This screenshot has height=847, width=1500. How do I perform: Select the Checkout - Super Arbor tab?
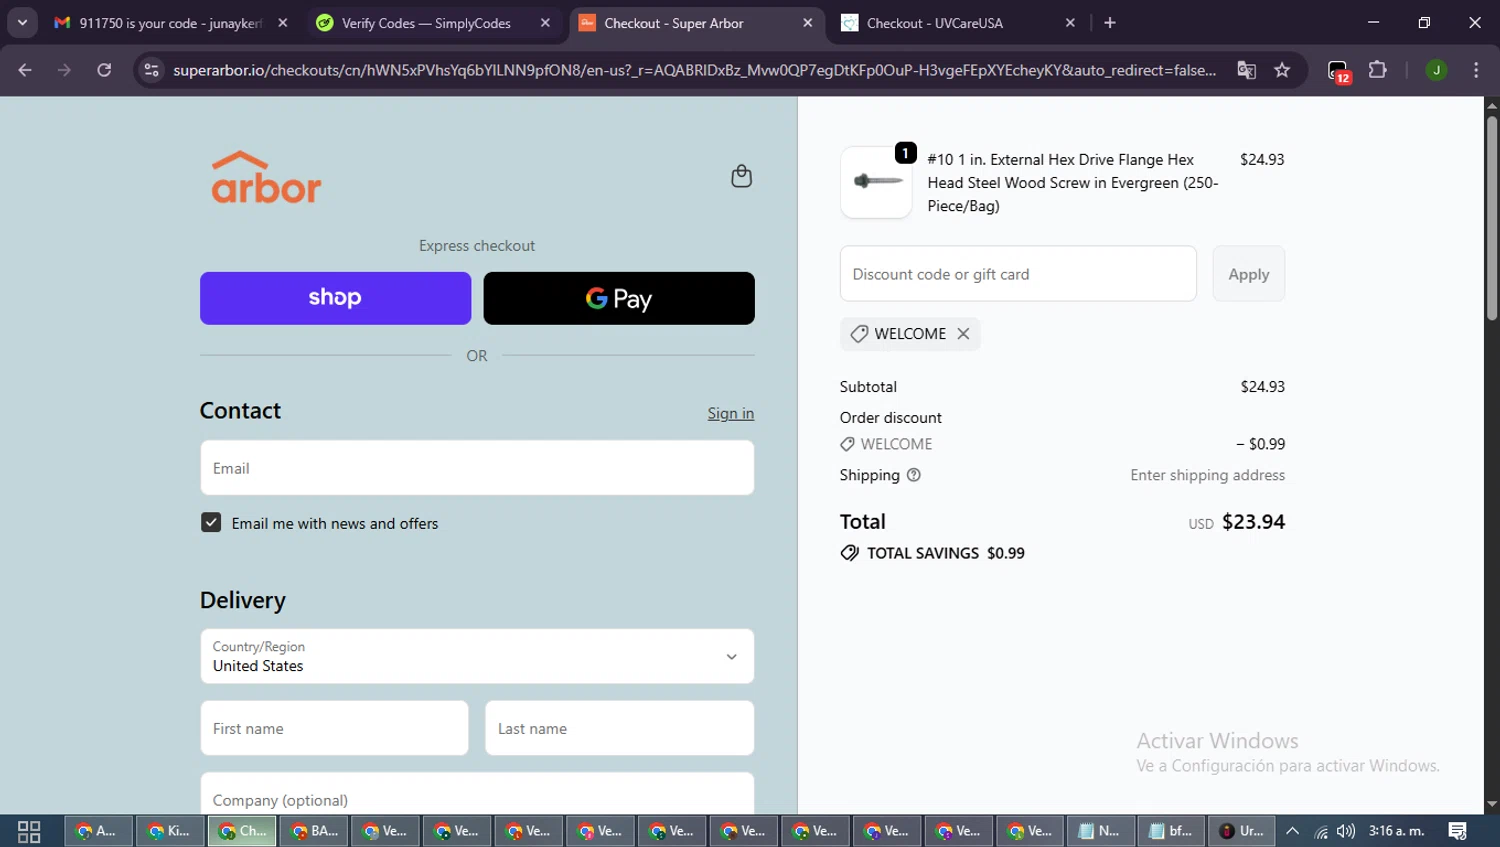click(695, 23)
